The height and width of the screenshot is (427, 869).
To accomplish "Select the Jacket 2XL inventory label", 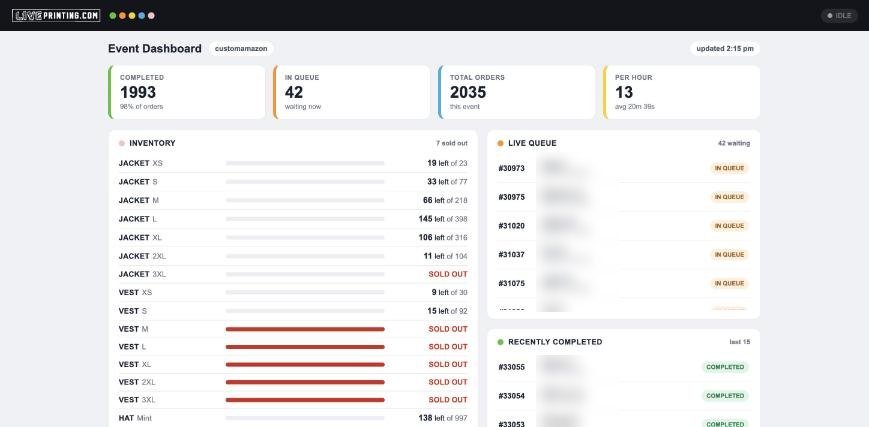I will pos(142,256).
